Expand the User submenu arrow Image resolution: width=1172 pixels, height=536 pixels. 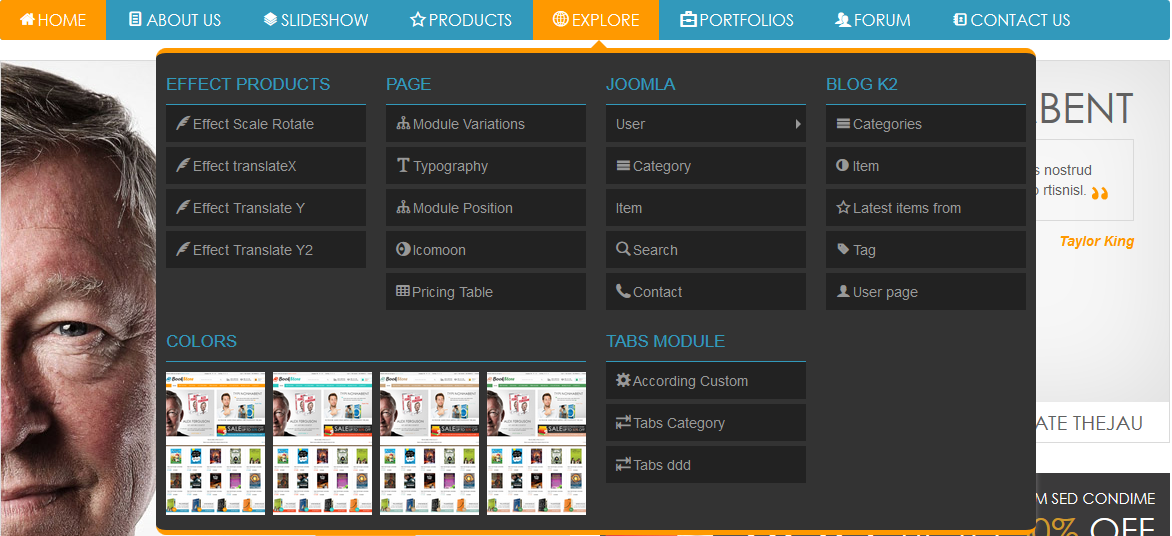click(x=798, y=124)
